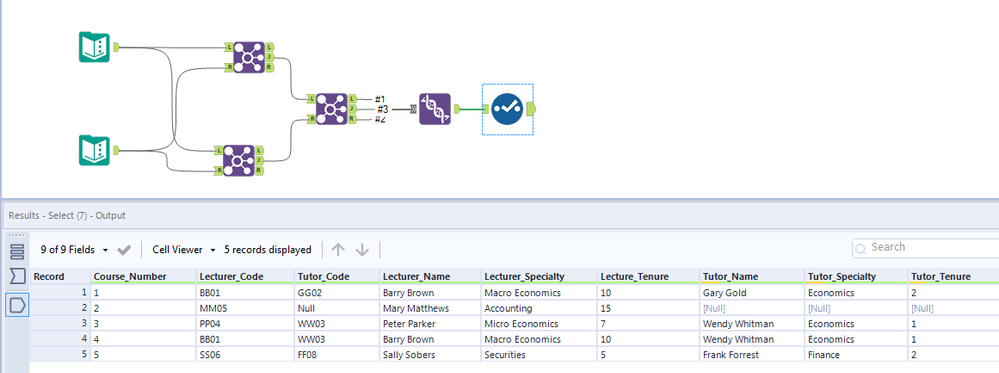Viewport: 999px width, 373px height.
Task: Go to next record with down arrow
Action: 362,250
